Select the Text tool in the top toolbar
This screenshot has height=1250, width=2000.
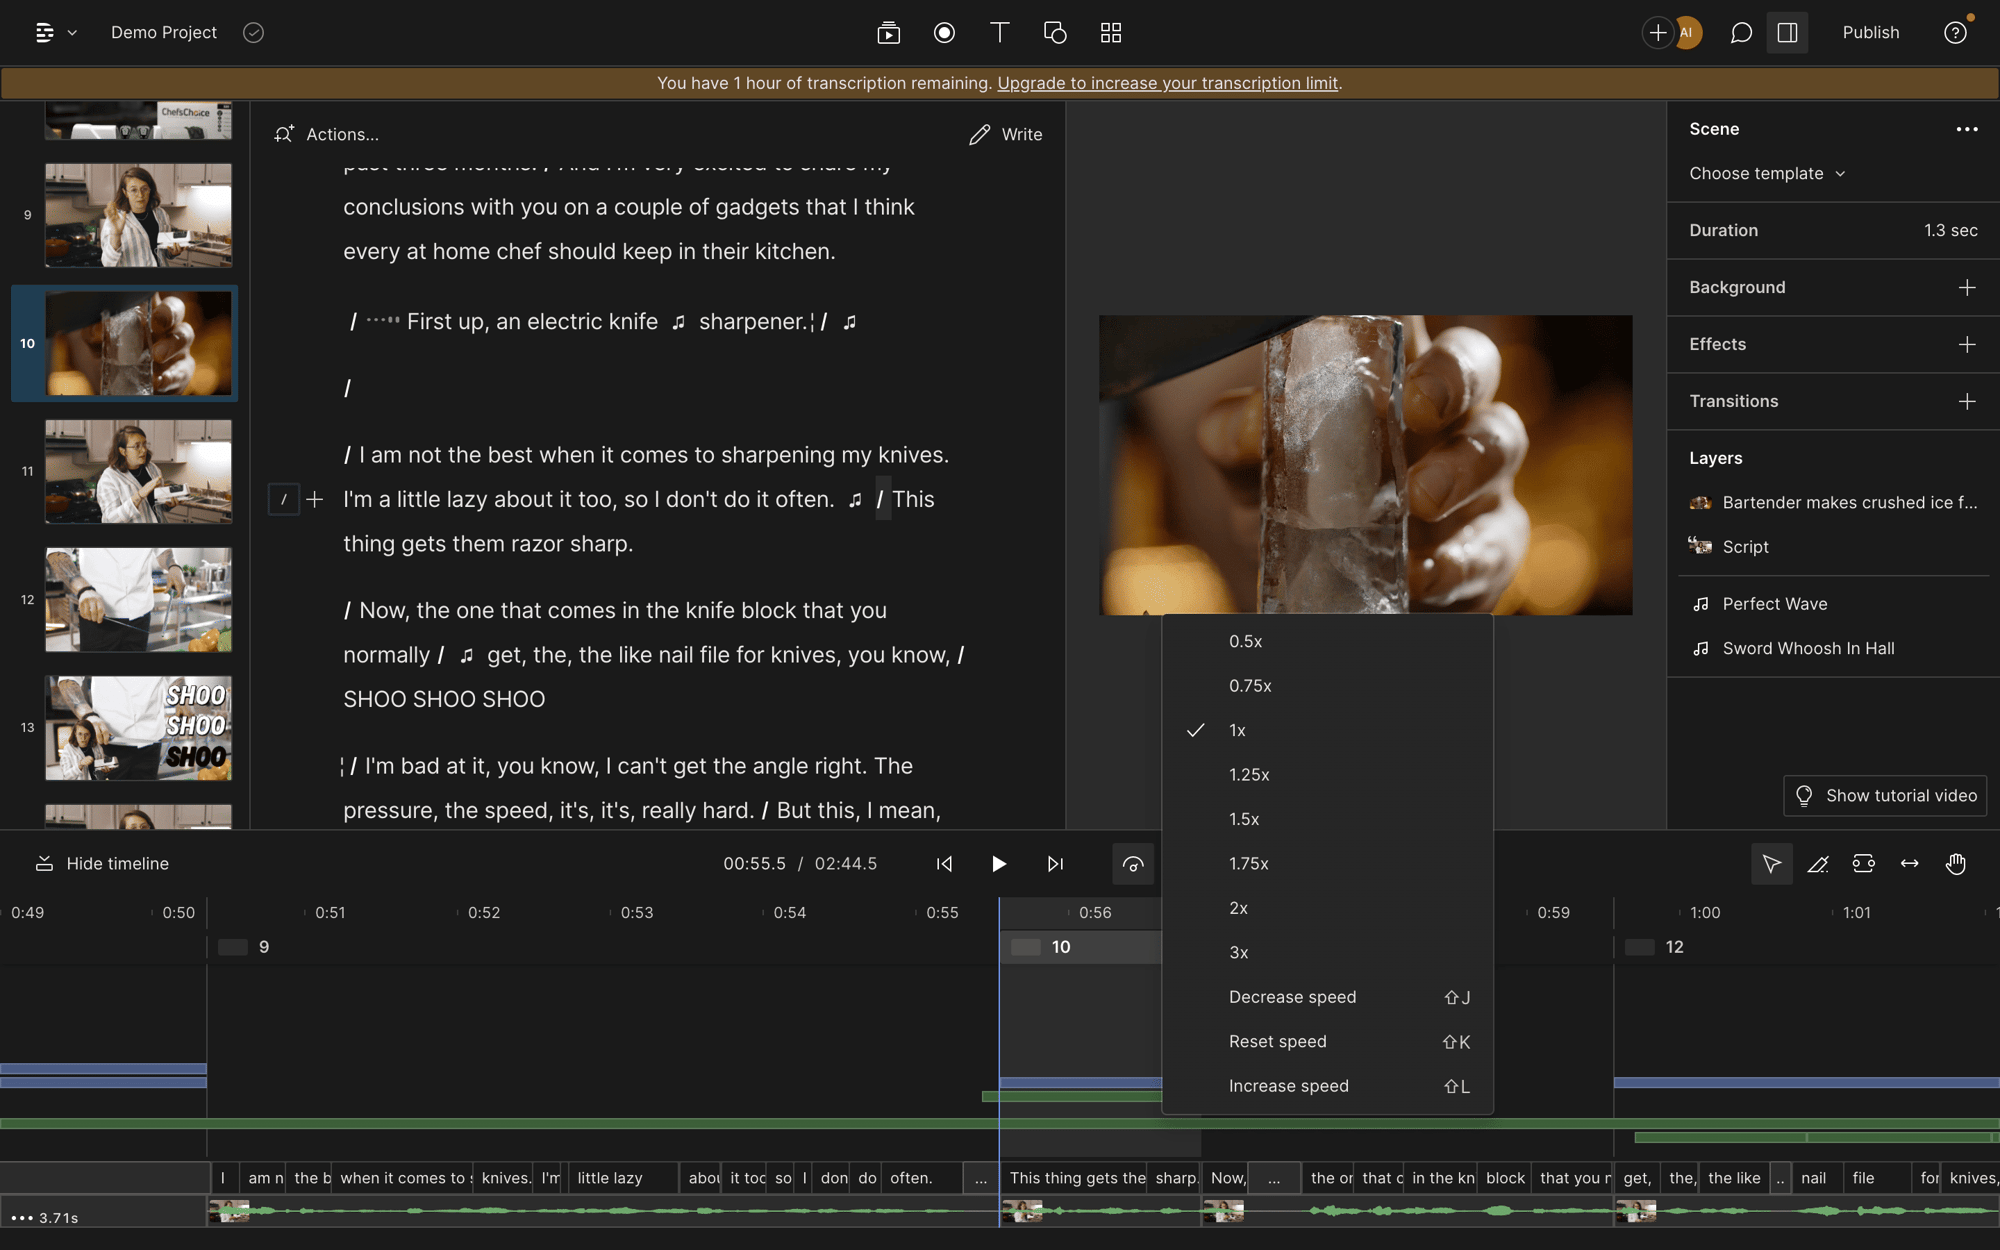click(998, 32)
